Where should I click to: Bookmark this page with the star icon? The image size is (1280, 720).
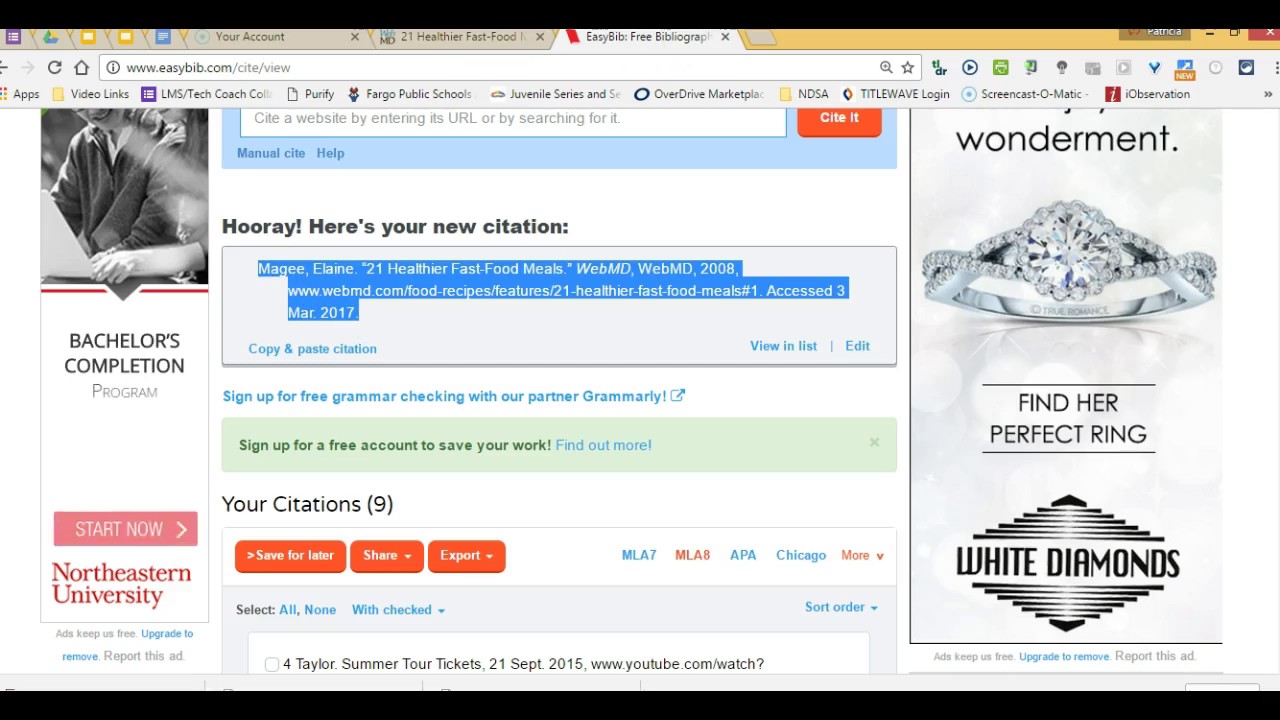(x=908, y=68)
